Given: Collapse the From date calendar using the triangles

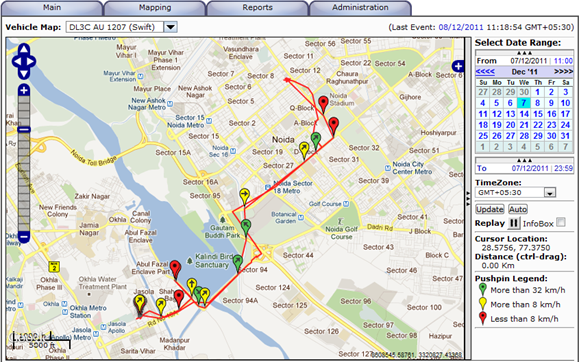Looking at the screenshot, I should point(524,53).
